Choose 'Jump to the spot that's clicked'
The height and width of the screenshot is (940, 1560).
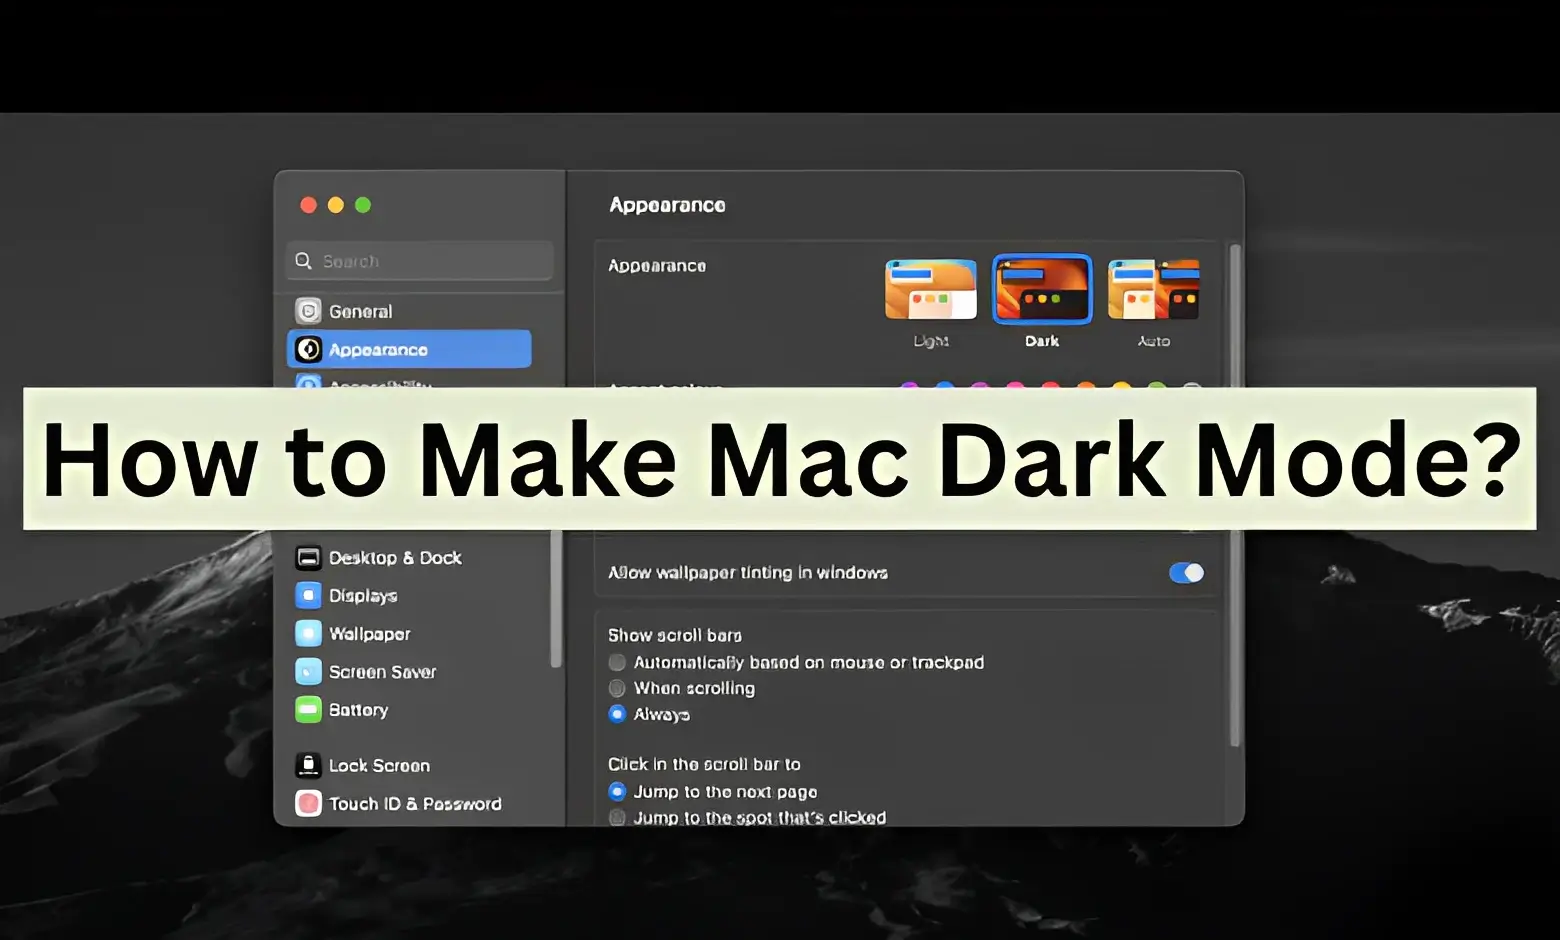(x=617, y=817)
